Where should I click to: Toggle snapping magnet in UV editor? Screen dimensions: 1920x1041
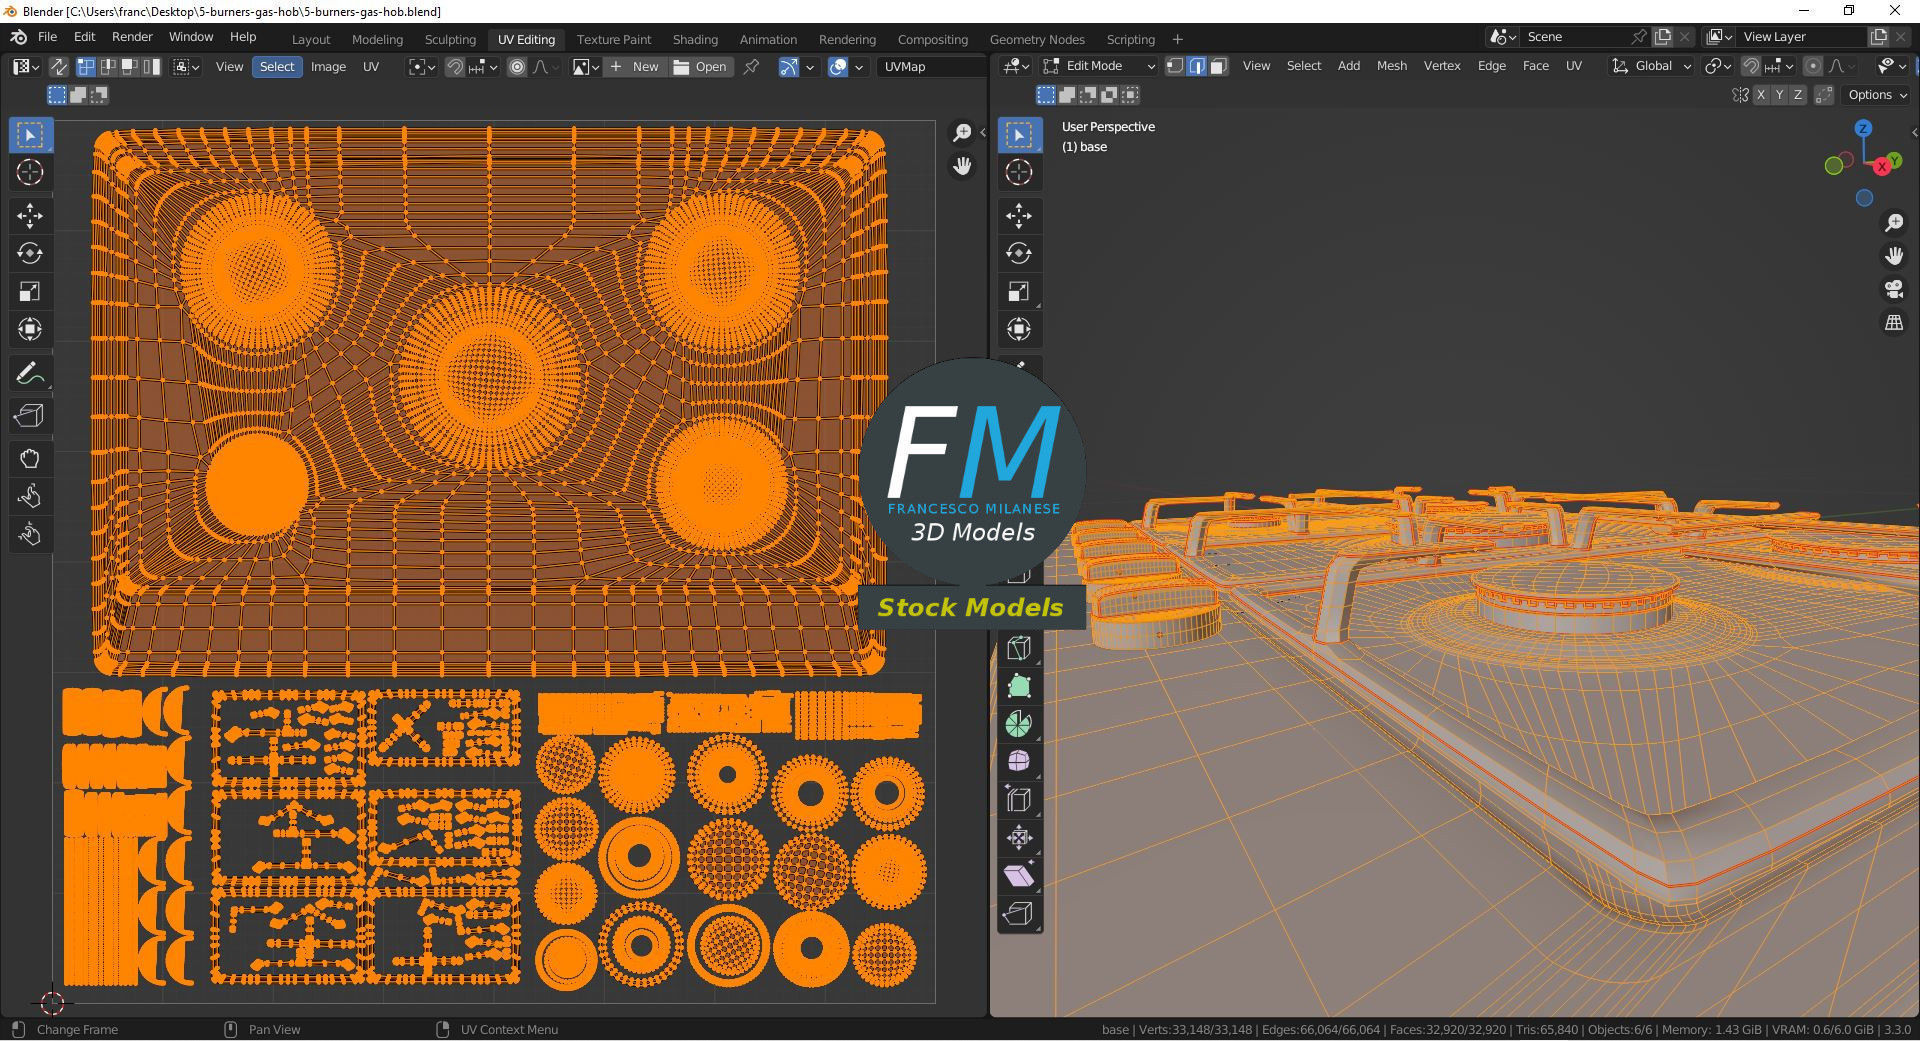455,67
